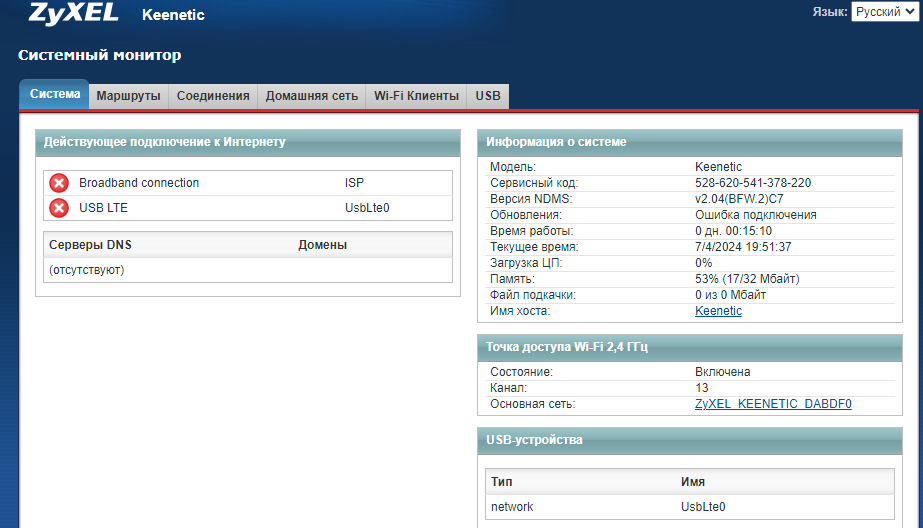Click the red error icon beside USB LTE
923x528 pixels.
(x=59, y=208)
